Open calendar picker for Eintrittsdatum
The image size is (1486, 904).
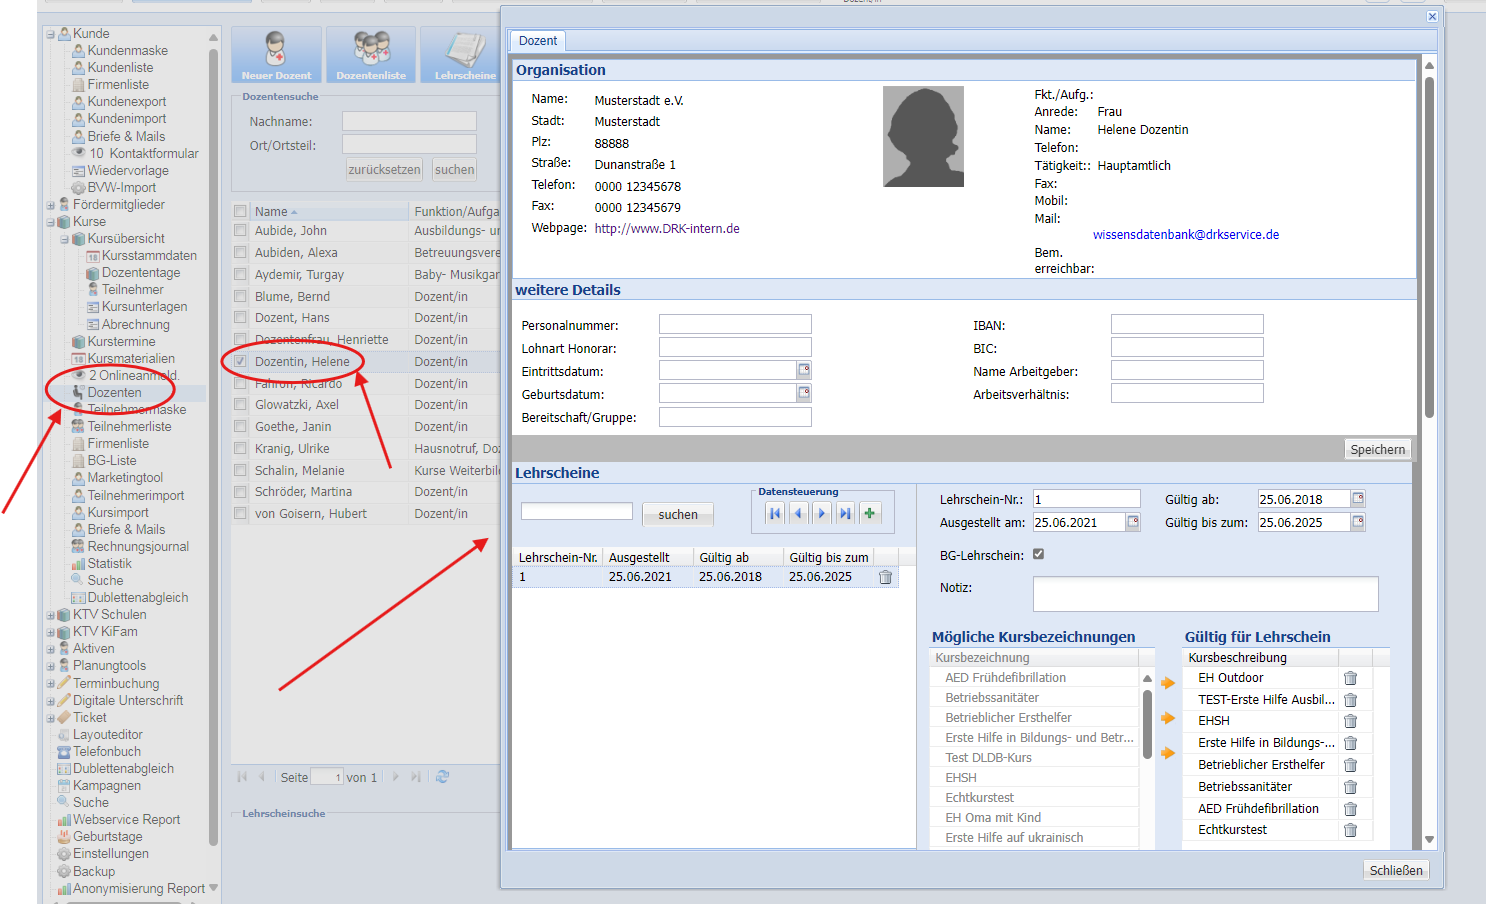click(x=804, y=370)
